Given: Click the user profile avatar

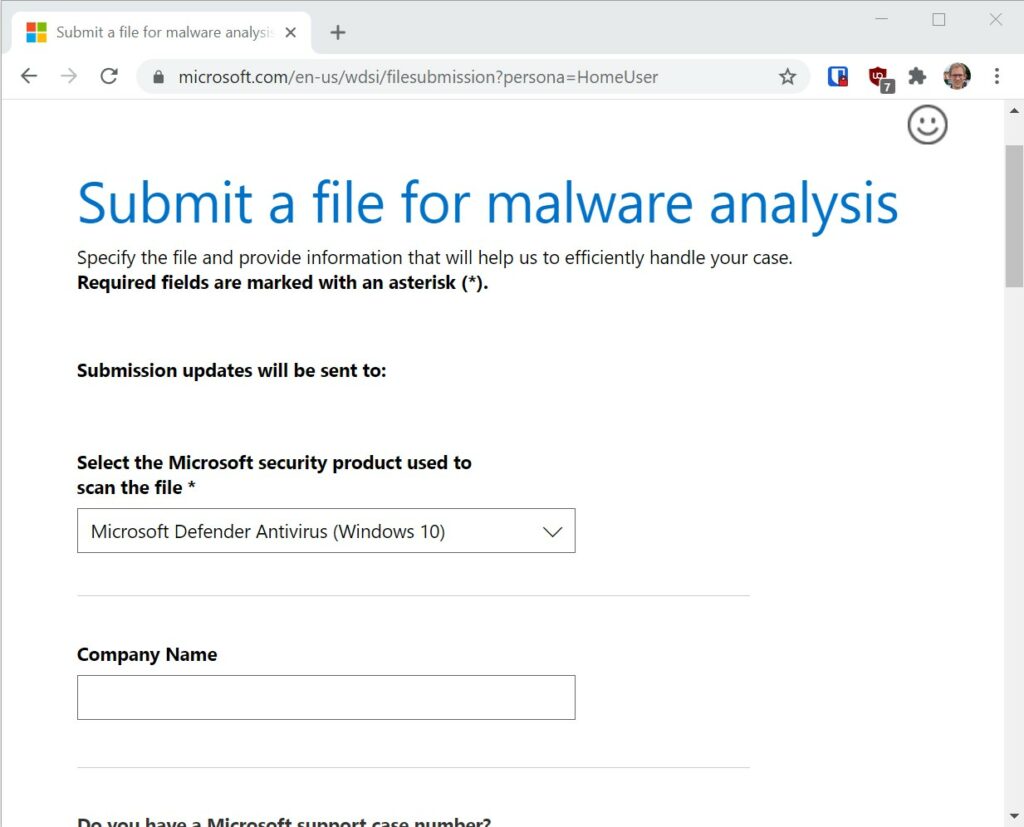Looking at the screenshot, I should 957,76.
